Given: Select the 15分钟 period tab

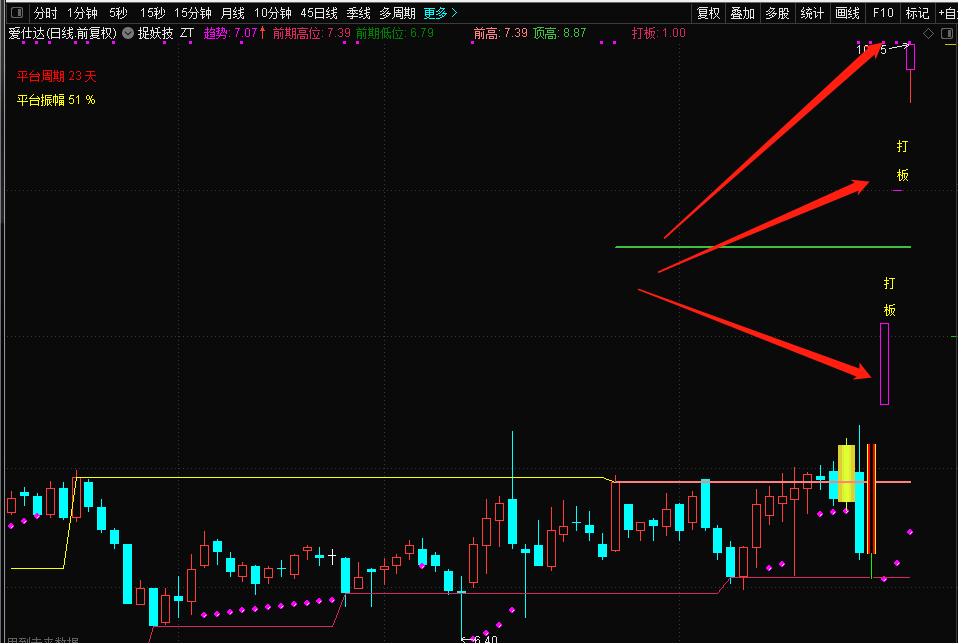Looking at the screenshot, I should point(192,13).
